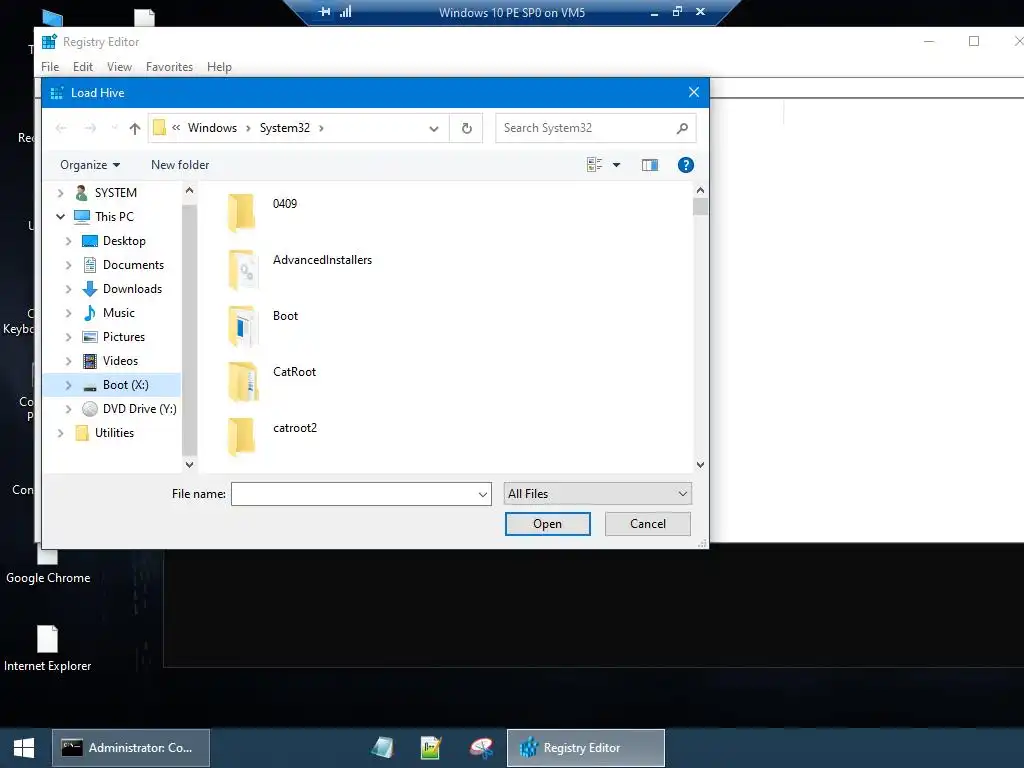Click the Windows Start button
Viewport: 1024px width, 768px height.
click(x=24, y=748)
